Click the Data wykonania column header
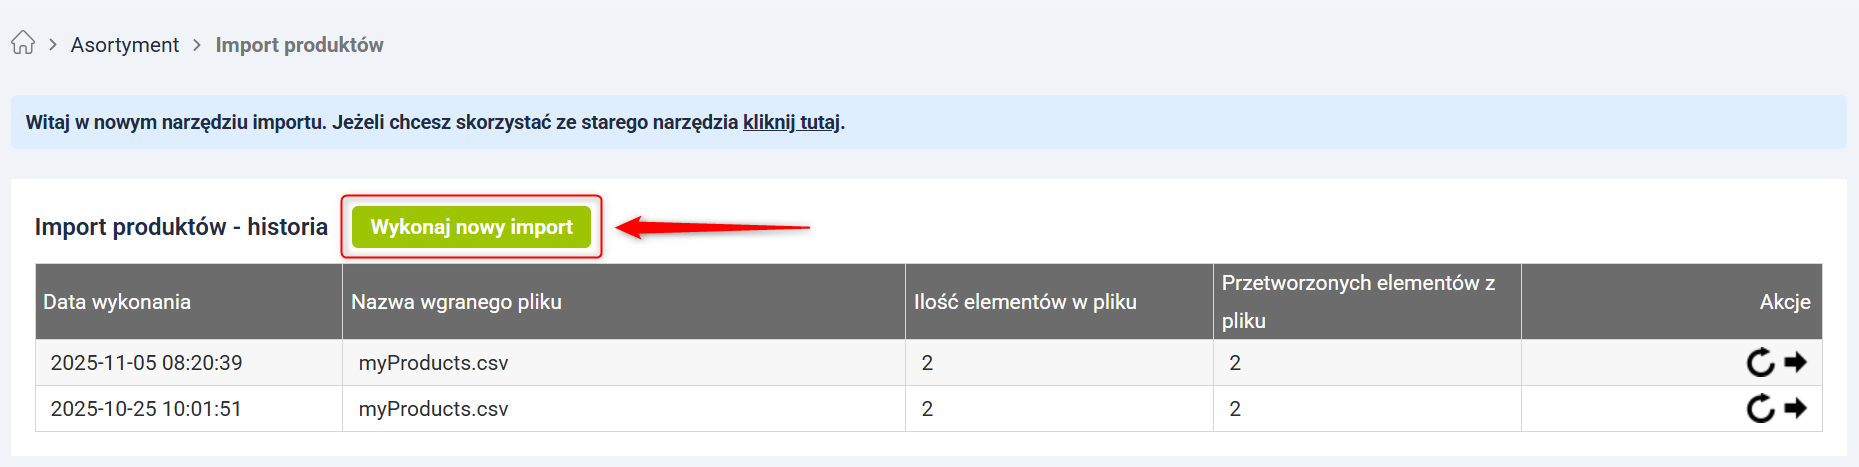The height and width of the screenshot is (467, 1859). (117, 302)
